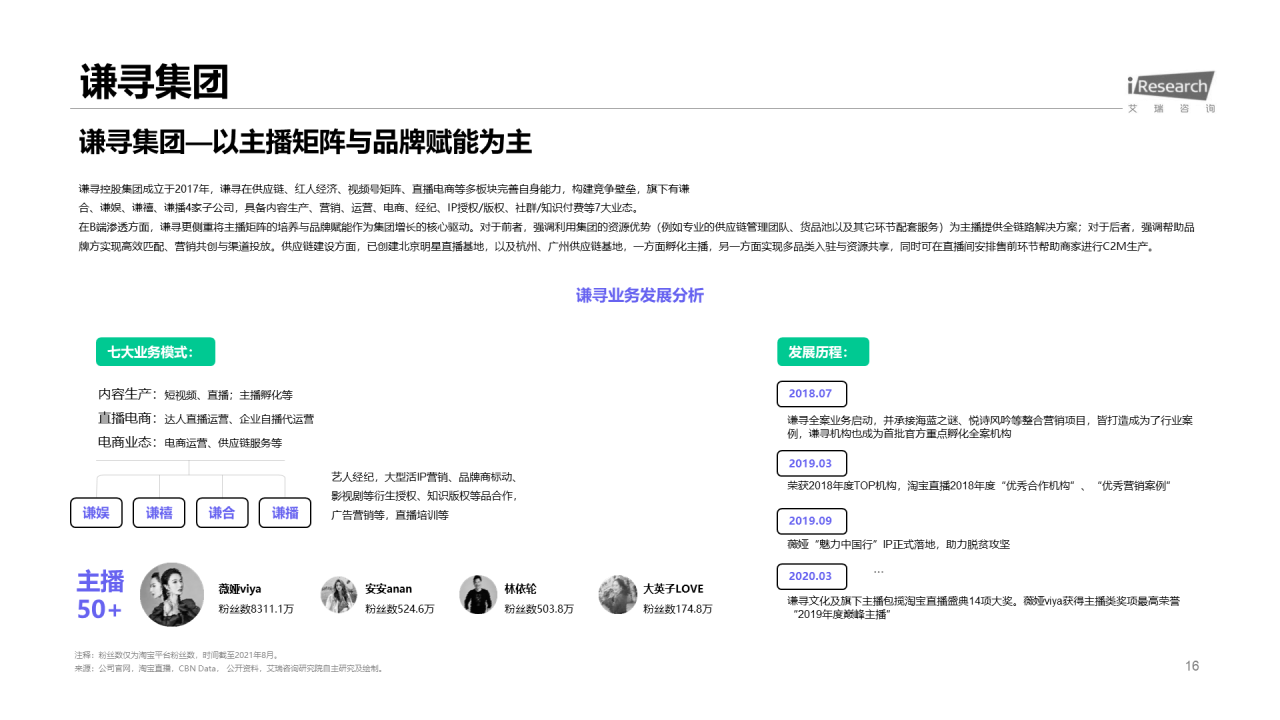The image size is (1280, 720).
Task: Select the 谦播 box
Action: coord(285,513)
